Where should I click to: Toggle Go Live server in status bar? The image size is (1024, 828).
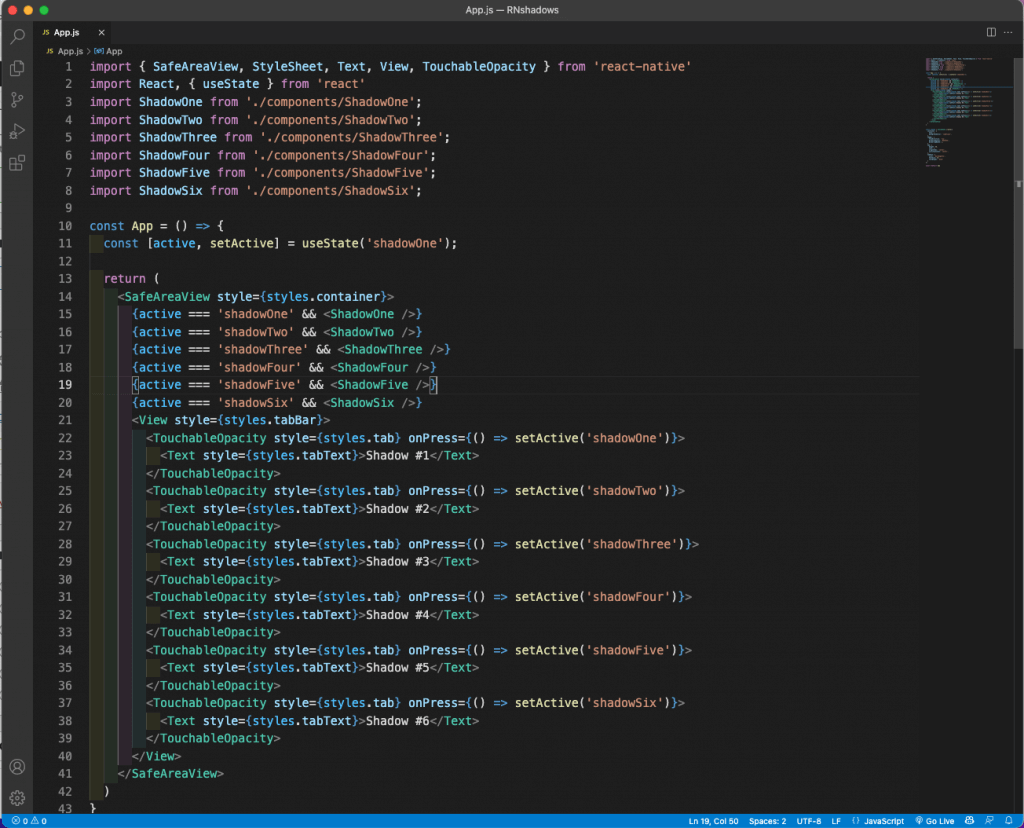[936, 821]
